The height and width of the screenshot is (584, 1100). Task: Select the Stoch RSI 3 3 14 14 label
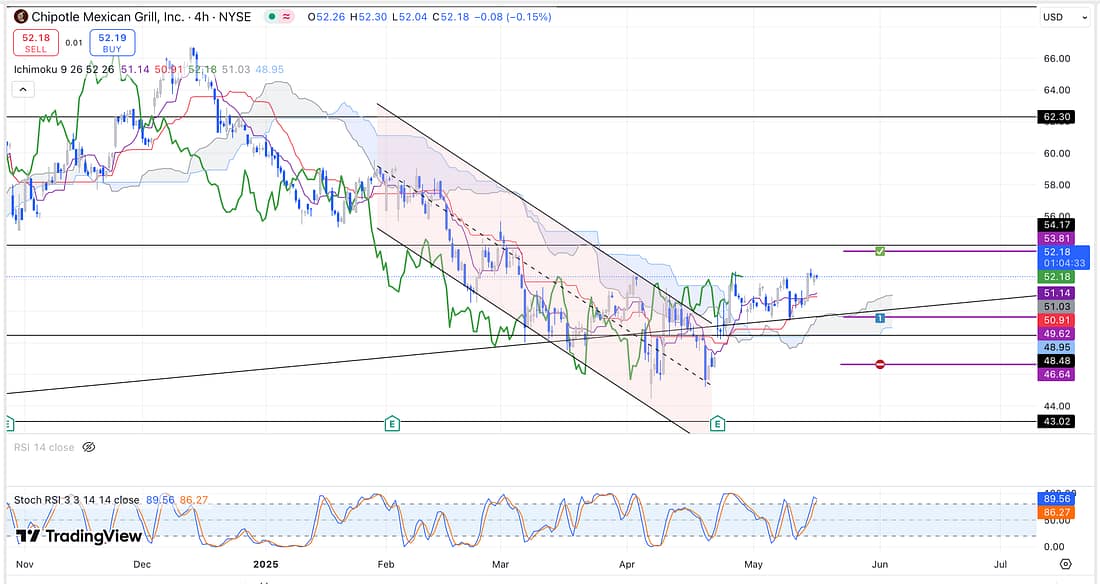(x=76, y=500)
